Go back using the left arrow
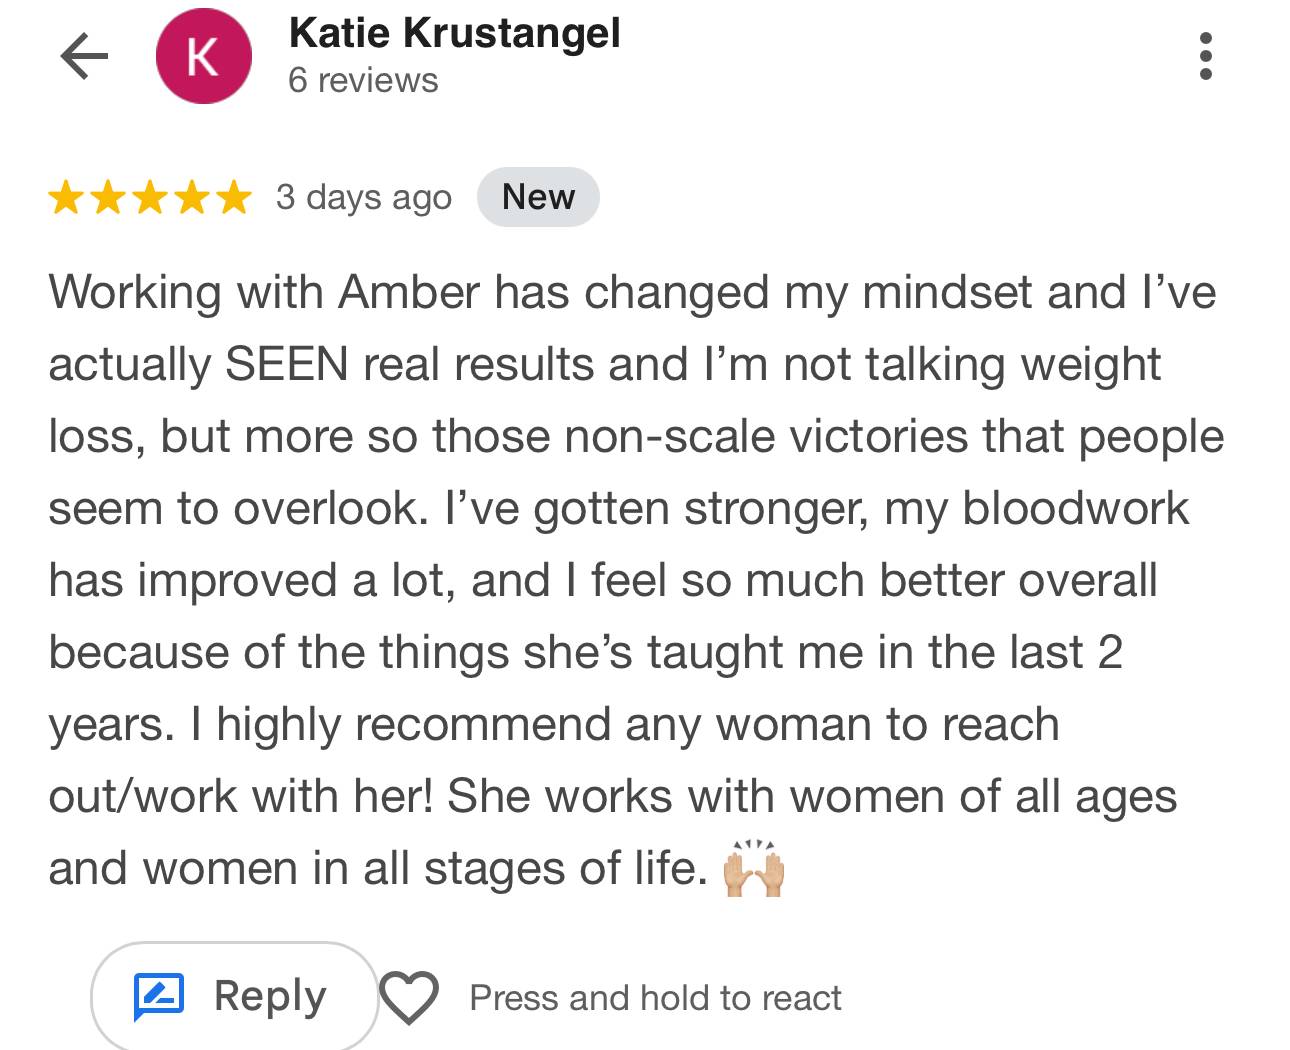1290x1050 pixels. 84,56
